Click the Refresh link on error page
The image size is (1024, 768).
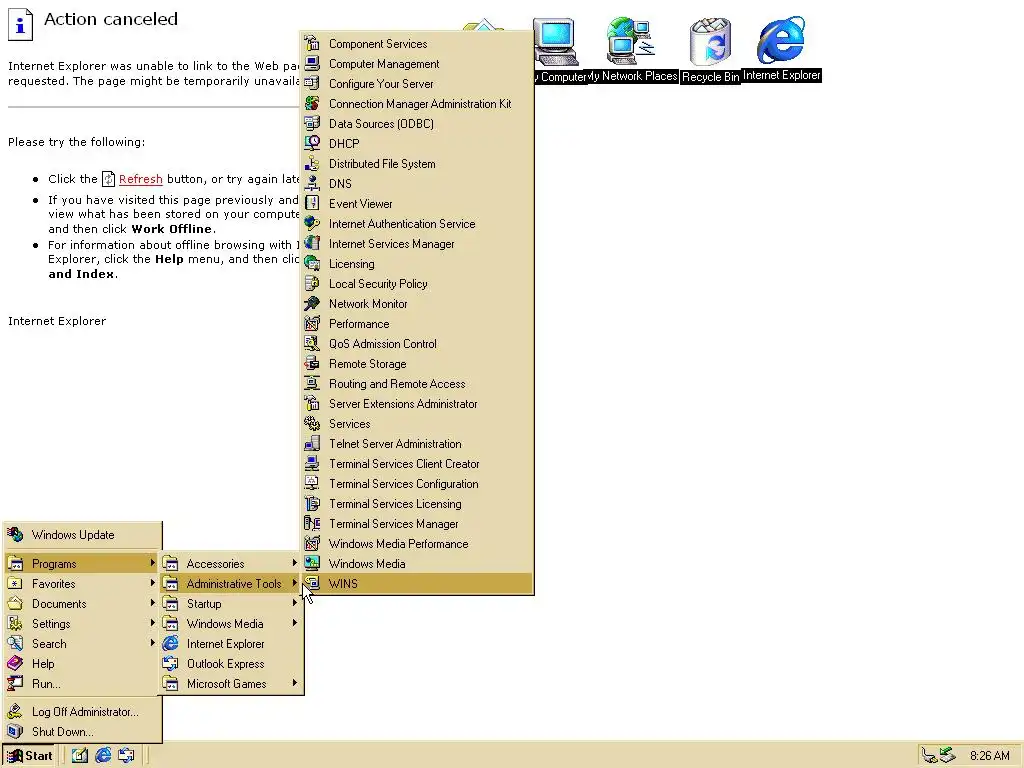pos(140,179)
